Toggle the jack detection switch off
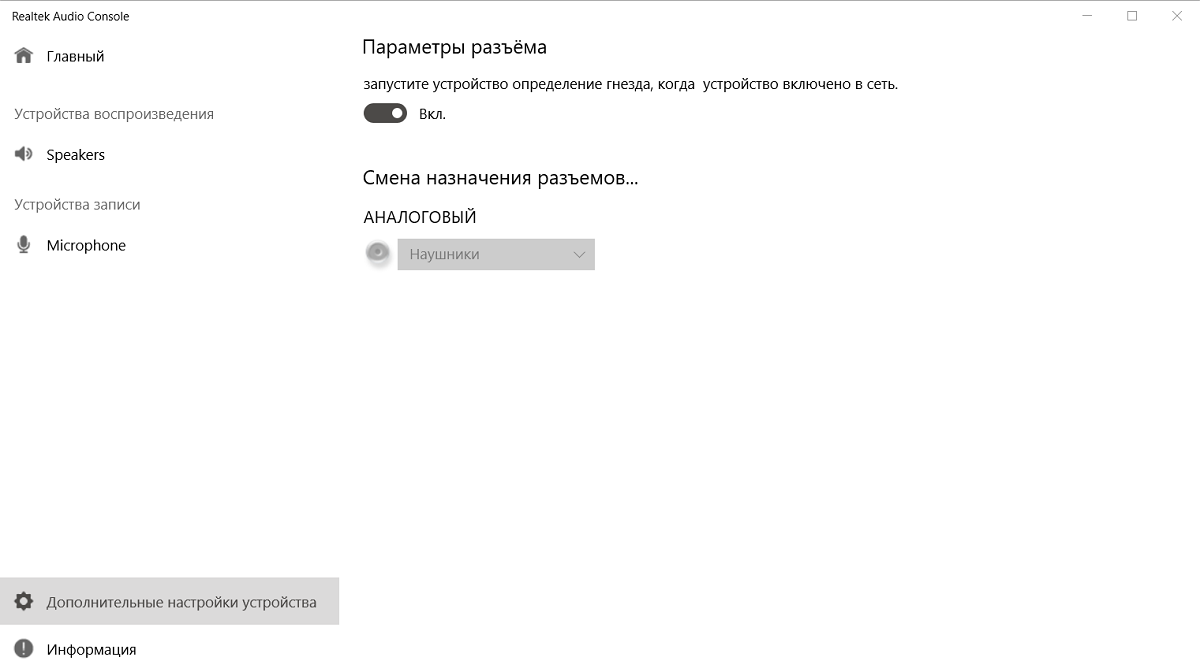This screenshot has height=672, width=1200. (x=385, y=113)
